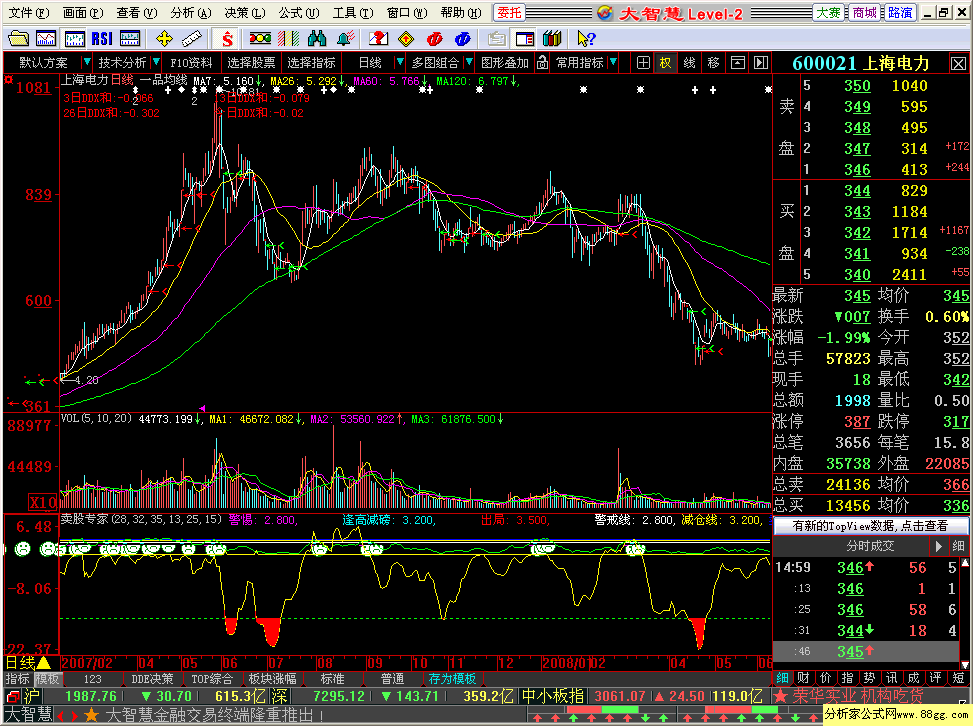Image resolution: width=973 pixels, height=726 pixels.
Task: Expand the 多图组合 dropdown arrow
Action: (469, 62)
